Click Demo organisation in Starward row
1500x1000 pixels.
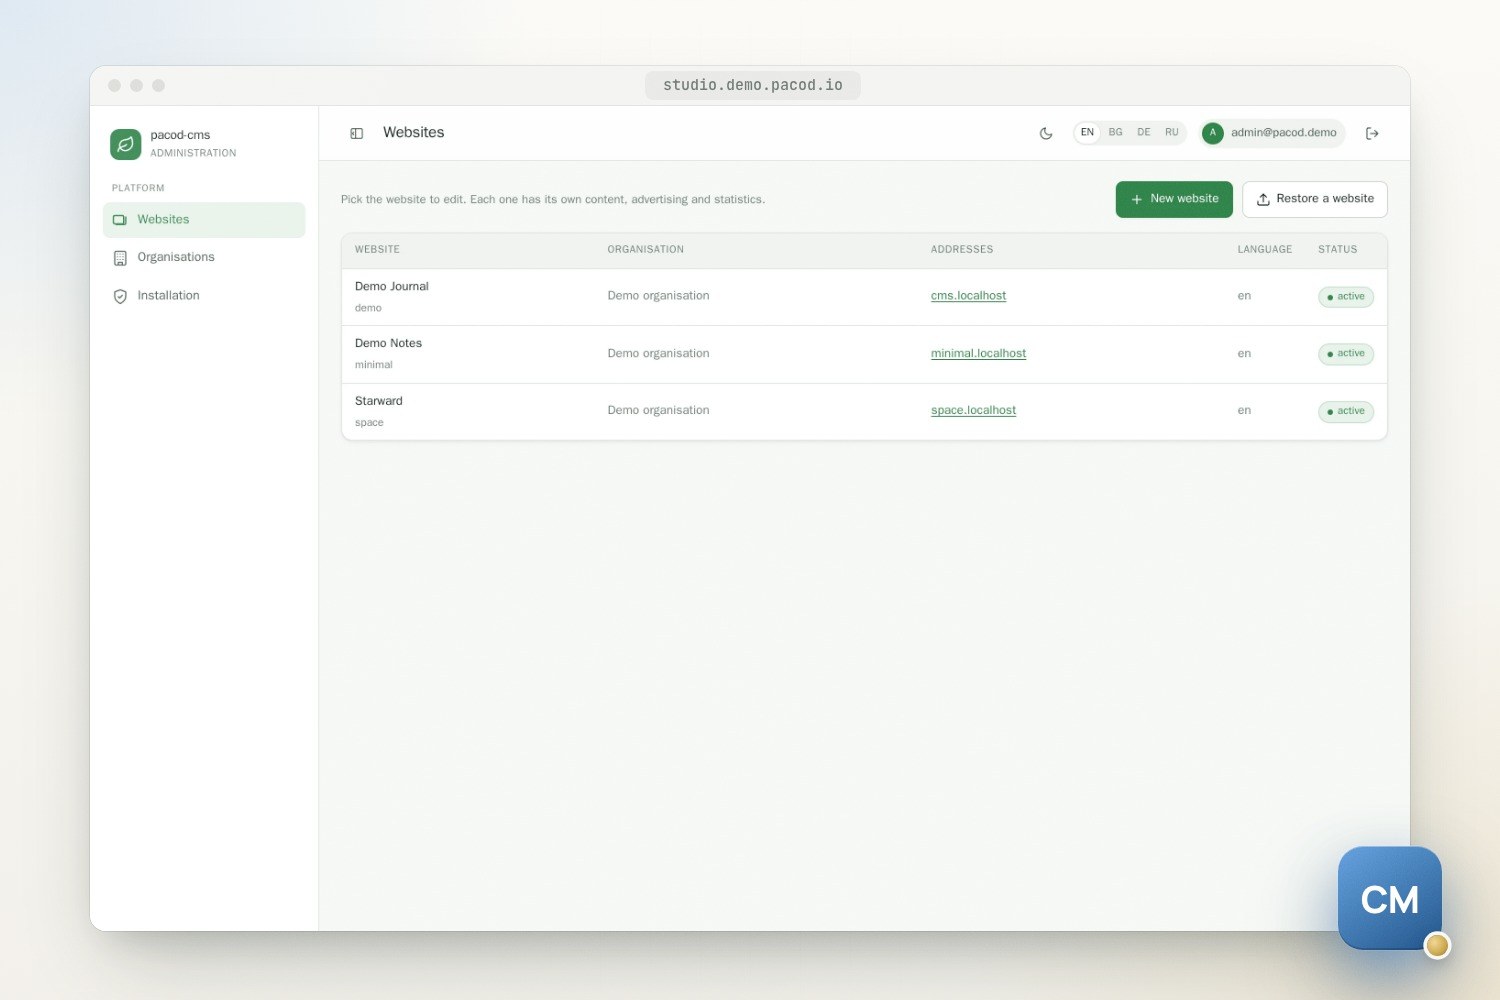tap(658, 411)
